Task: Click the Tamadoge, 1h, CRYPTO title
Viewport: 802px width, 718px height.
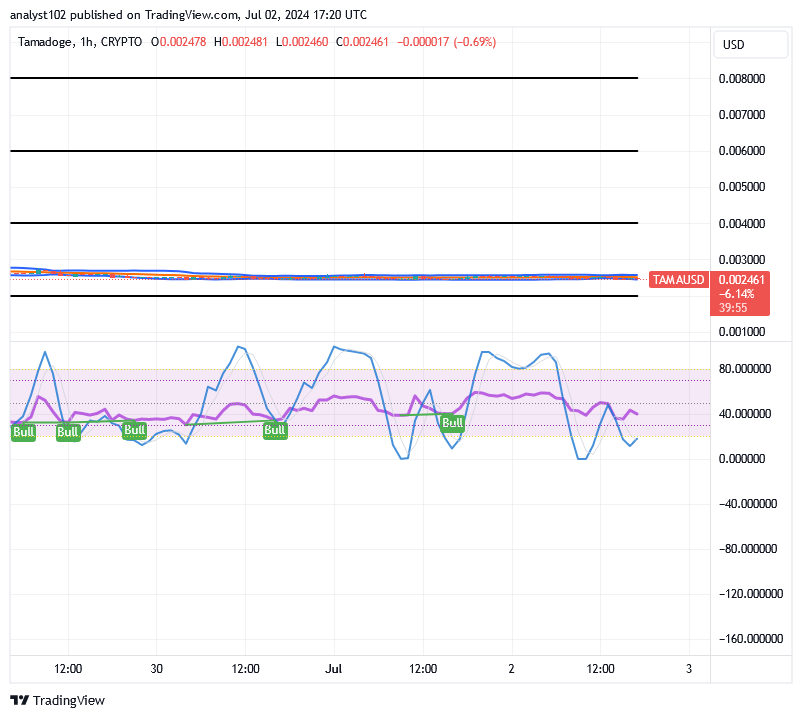Action: coord(80,42)
